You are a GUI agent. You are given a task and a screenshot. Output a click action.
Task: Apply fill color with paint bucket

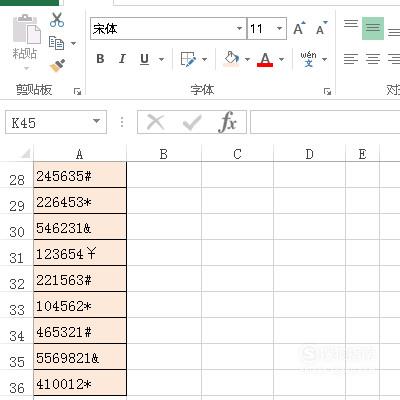(x=231, y=59)
